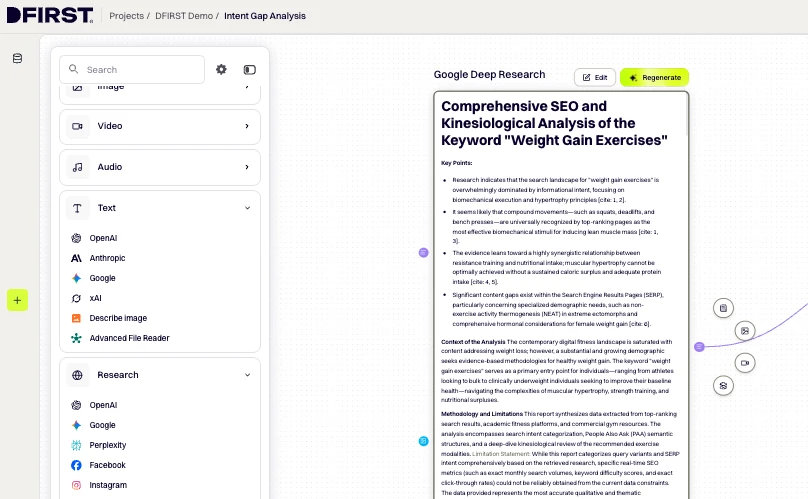Click the Search input field

[x=132, y=70]
